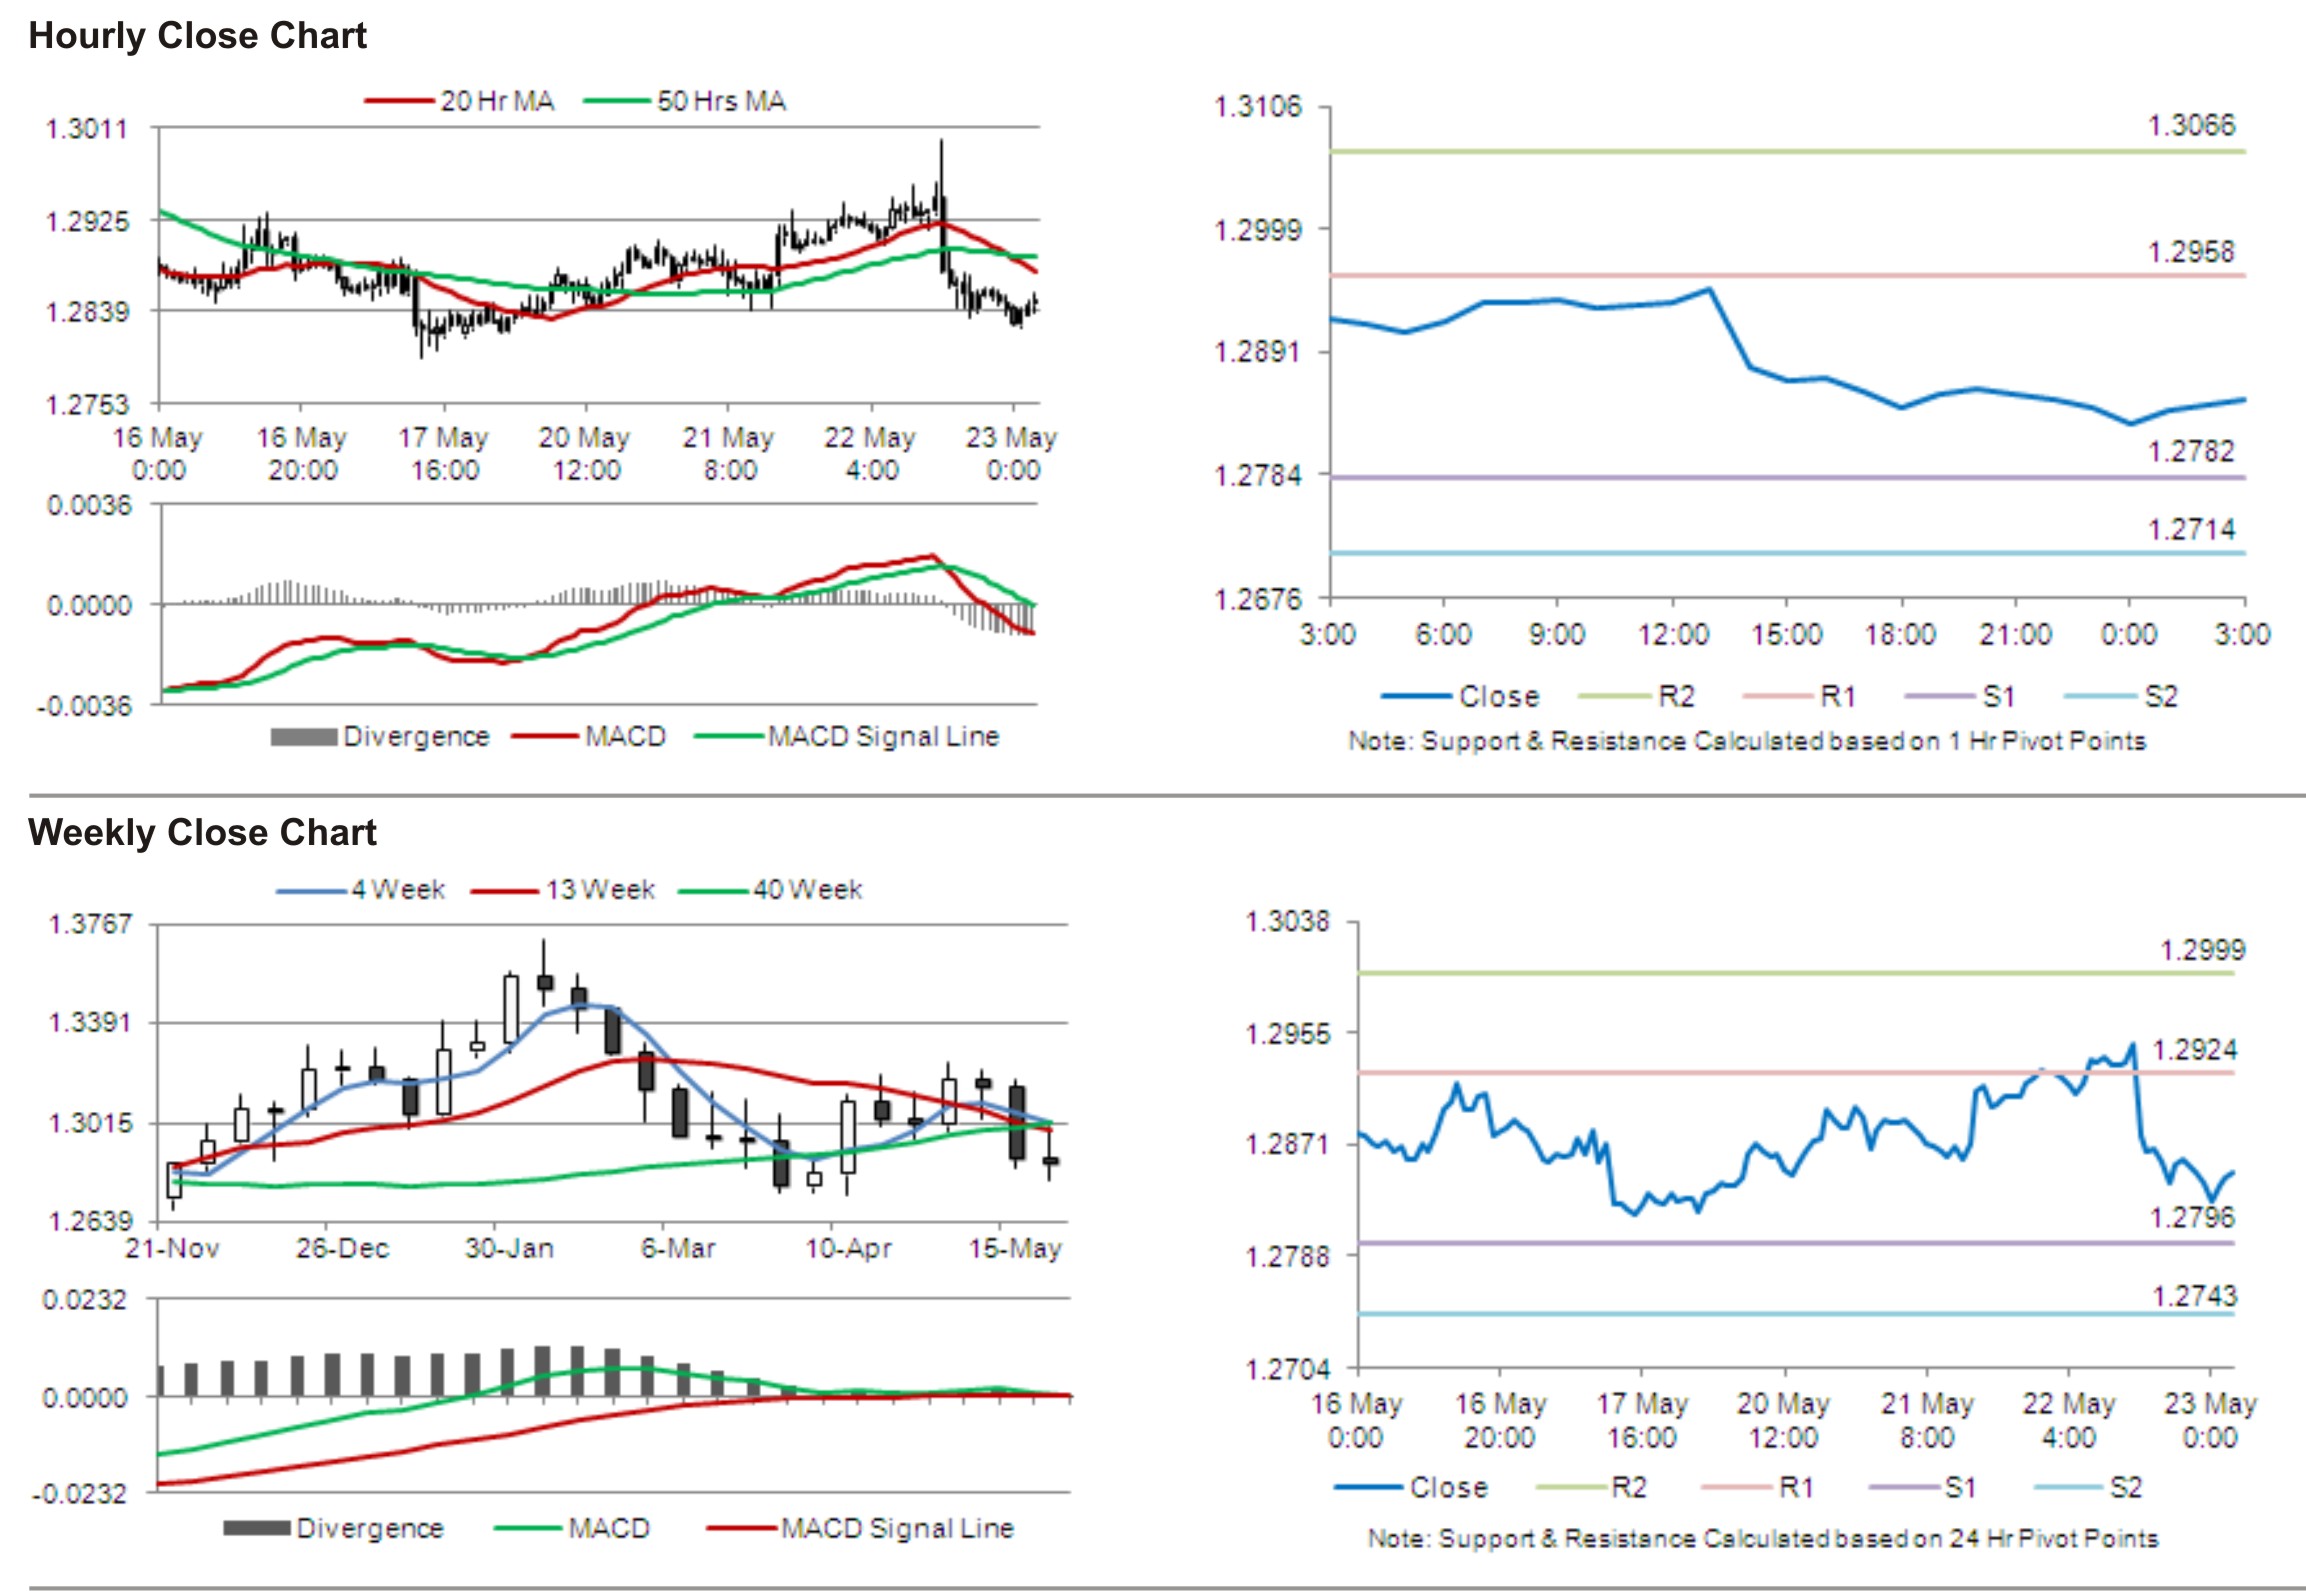
Task: Click the "1.2788" axis value
Action: point(1288,1256)
